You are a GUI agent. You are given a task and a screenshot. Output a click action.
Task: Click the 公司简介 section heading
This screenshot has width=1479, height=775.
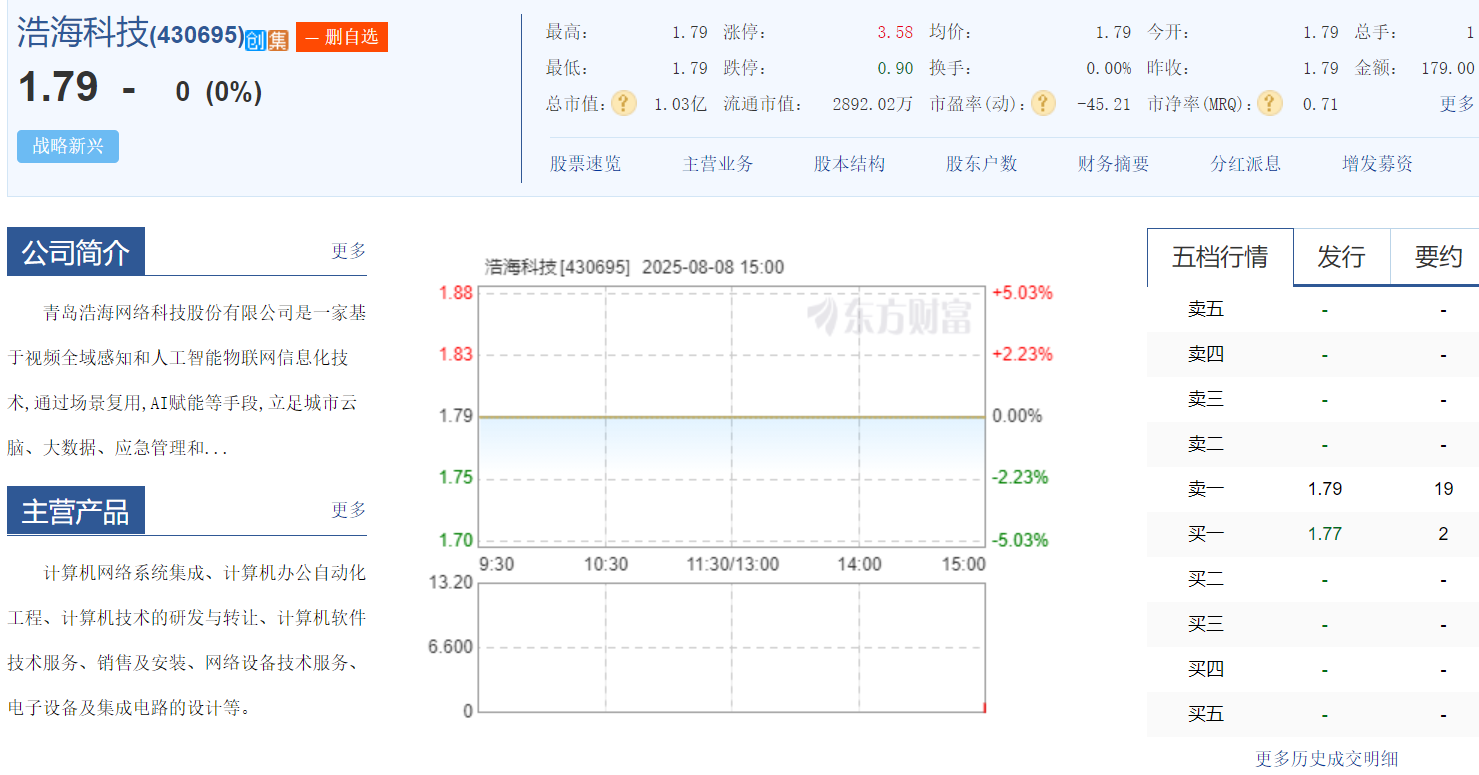(76, 252)
